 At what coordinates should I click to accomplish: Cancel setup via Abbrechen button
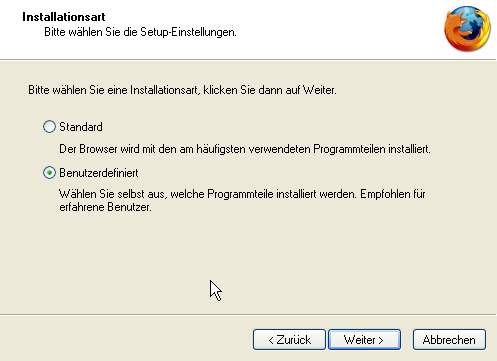449,340
